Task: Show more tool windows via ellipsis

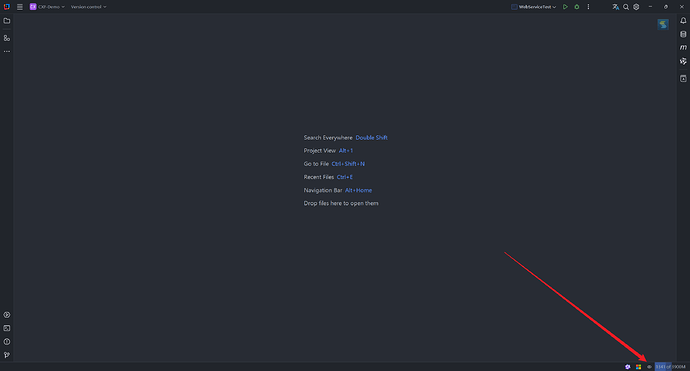Action: pos(7,51)
